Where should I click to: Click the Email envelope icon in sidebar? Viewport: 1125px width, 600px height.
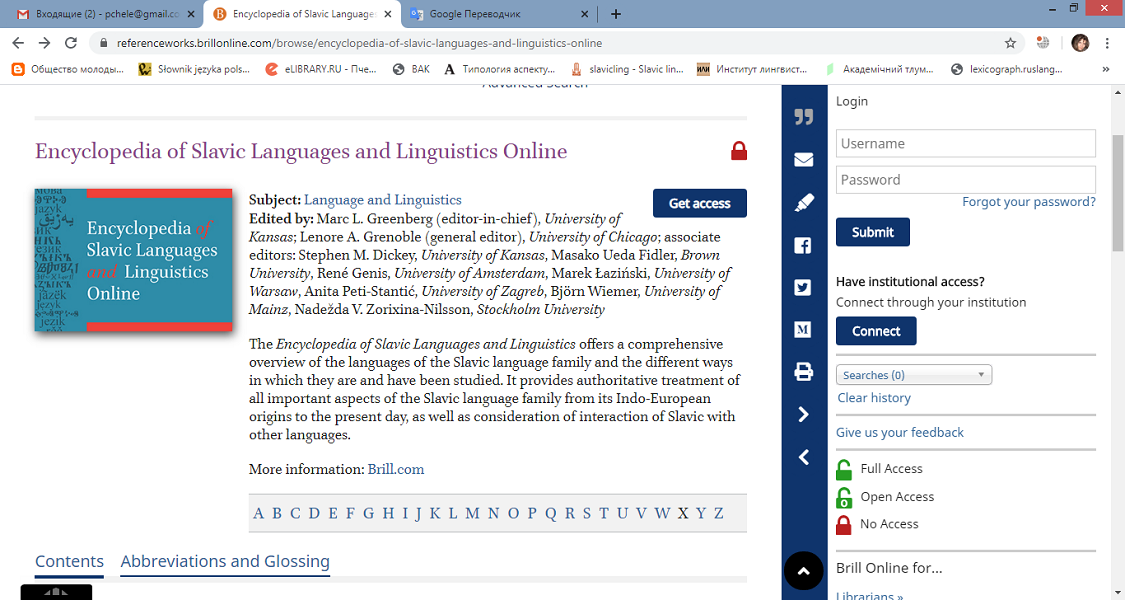point(804,159)
